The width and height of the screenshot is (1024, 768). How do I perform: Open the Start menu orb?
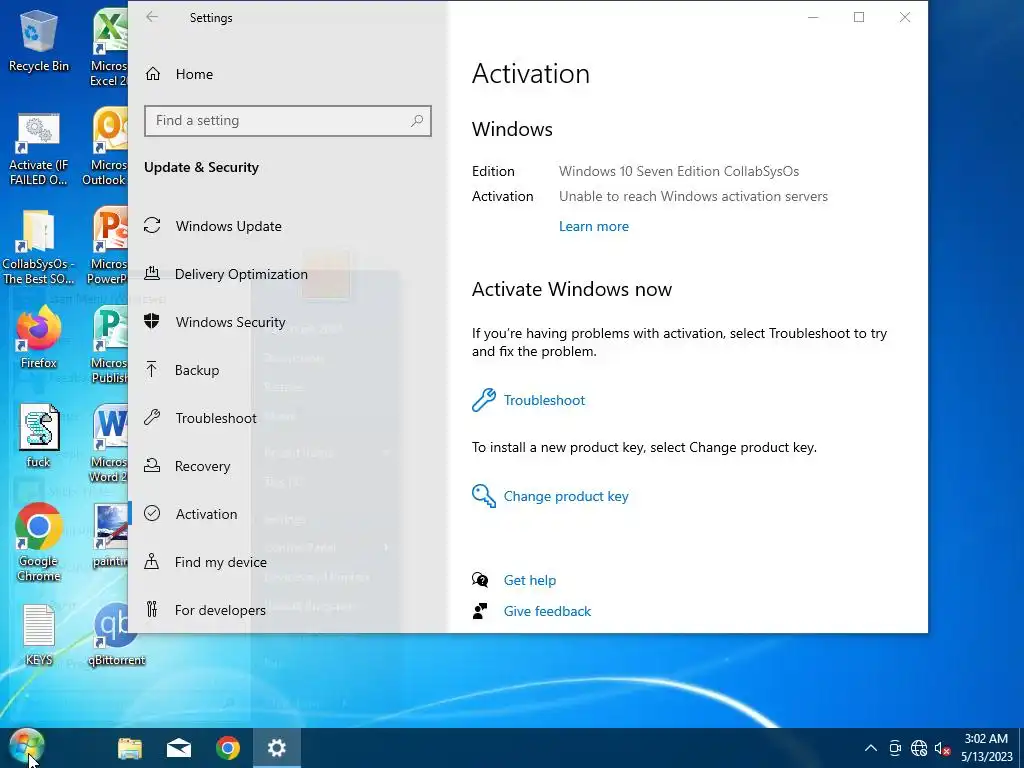tap(27, 747)
